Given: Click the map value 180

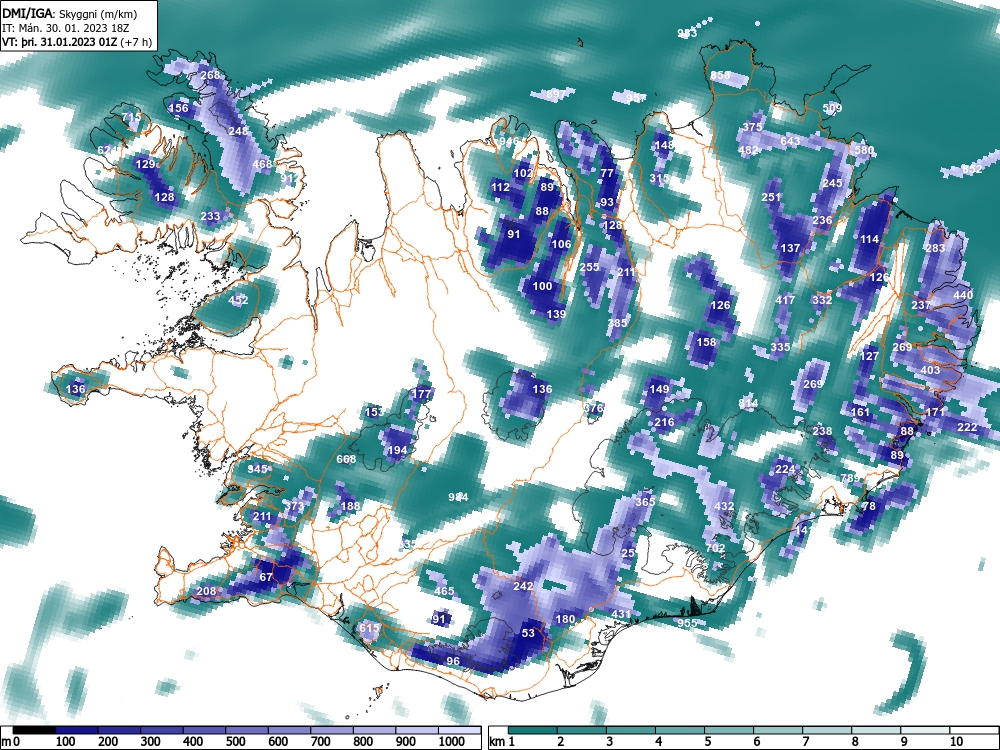Looking at the screenshot, I should (565, 619).
